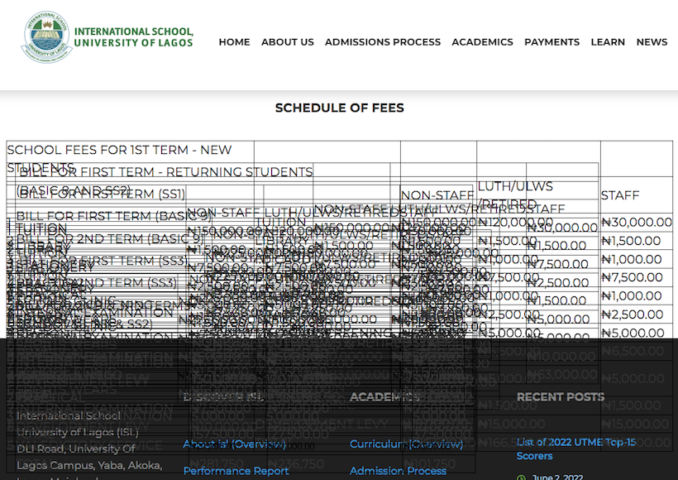Follow the Admission Process footer link
678x480 pixels.
point(398,471)
